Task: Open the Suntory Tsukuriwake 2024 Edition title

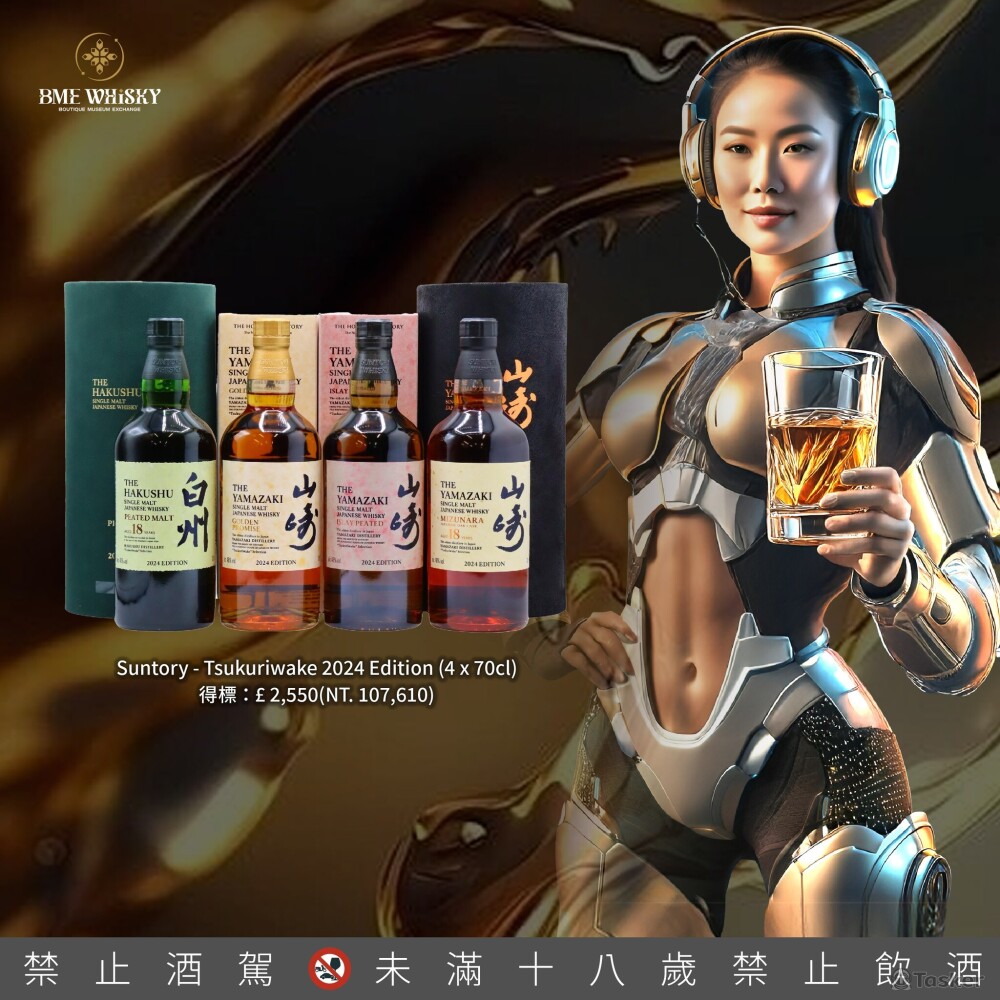Action: point(318,669)
